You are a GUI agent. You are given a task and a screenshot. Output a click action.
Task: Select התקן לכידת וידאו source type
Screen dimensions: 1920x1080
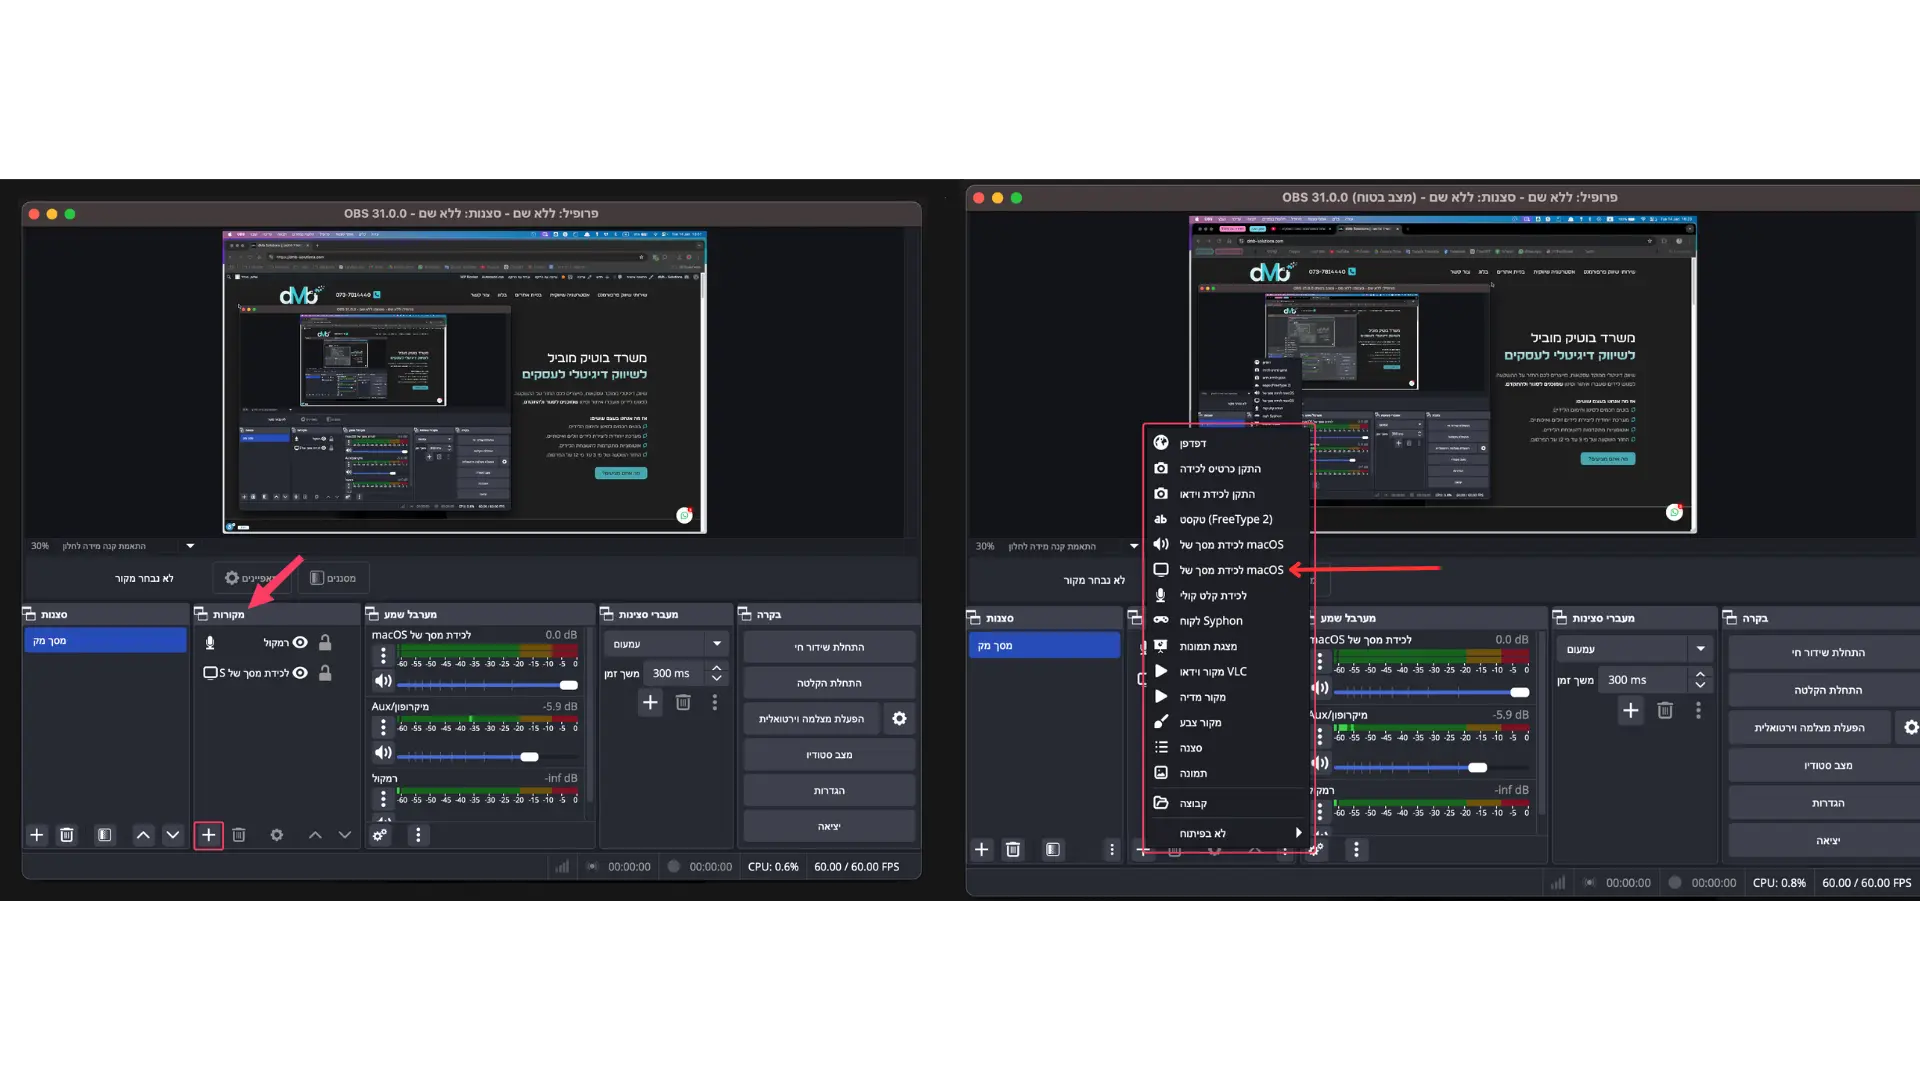pos(1229,494)
